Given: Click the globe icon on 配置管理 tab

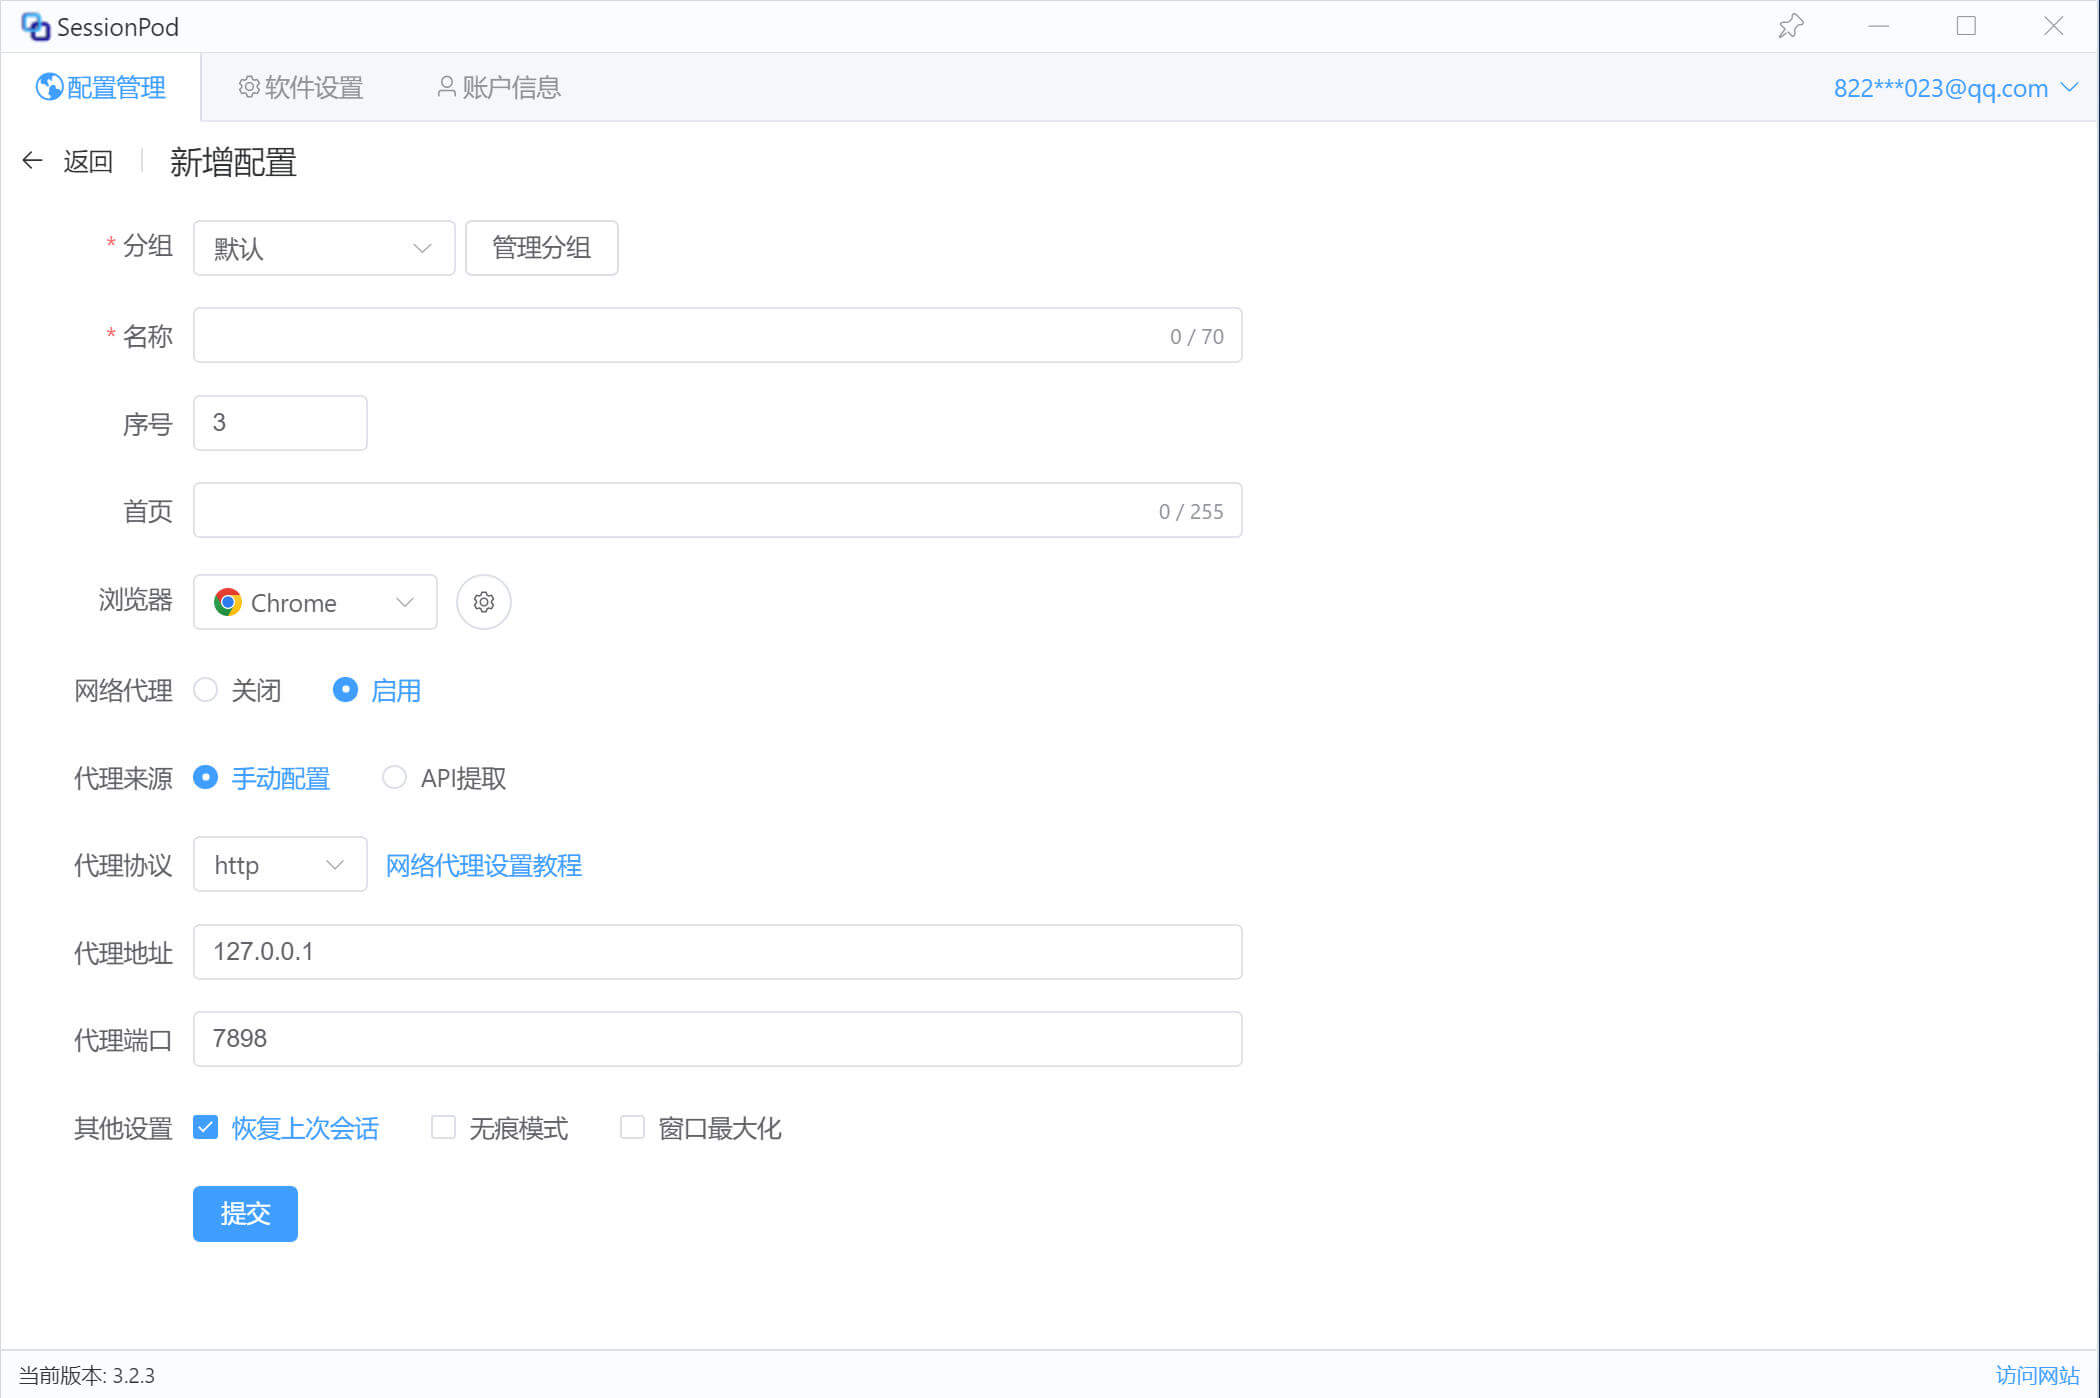Looking at the screenshot, I should point(49,87).
